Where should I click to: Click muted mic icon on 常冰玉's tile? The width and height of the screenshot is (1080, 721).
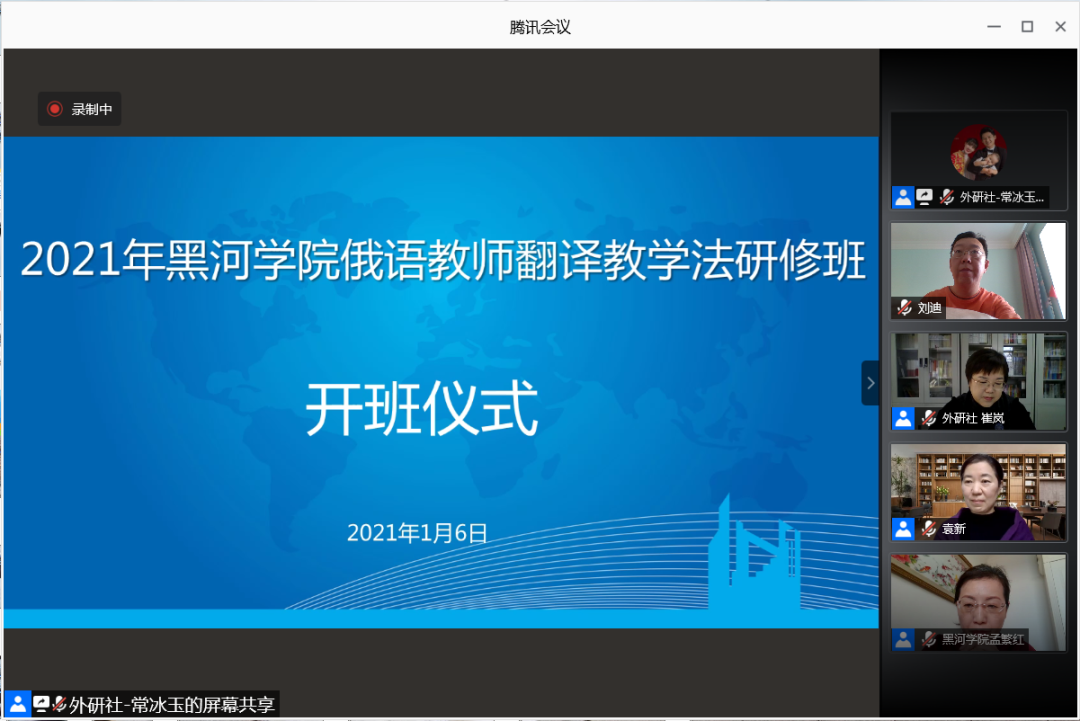(946, 197)
